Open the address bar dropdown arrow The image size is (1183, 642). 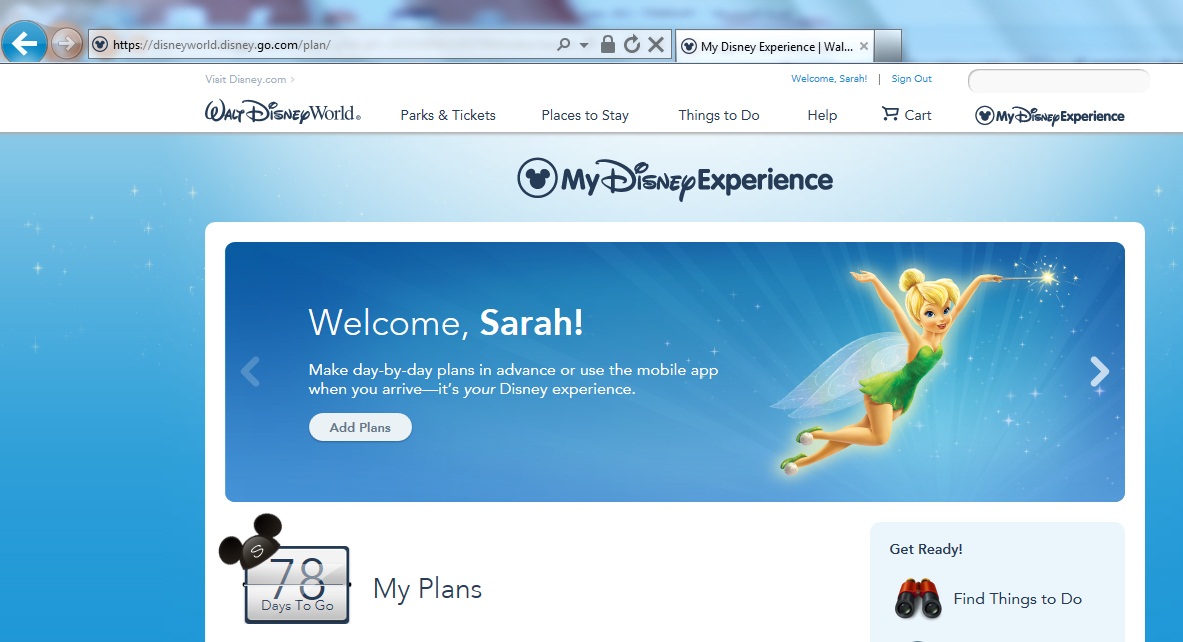[584, 45]
